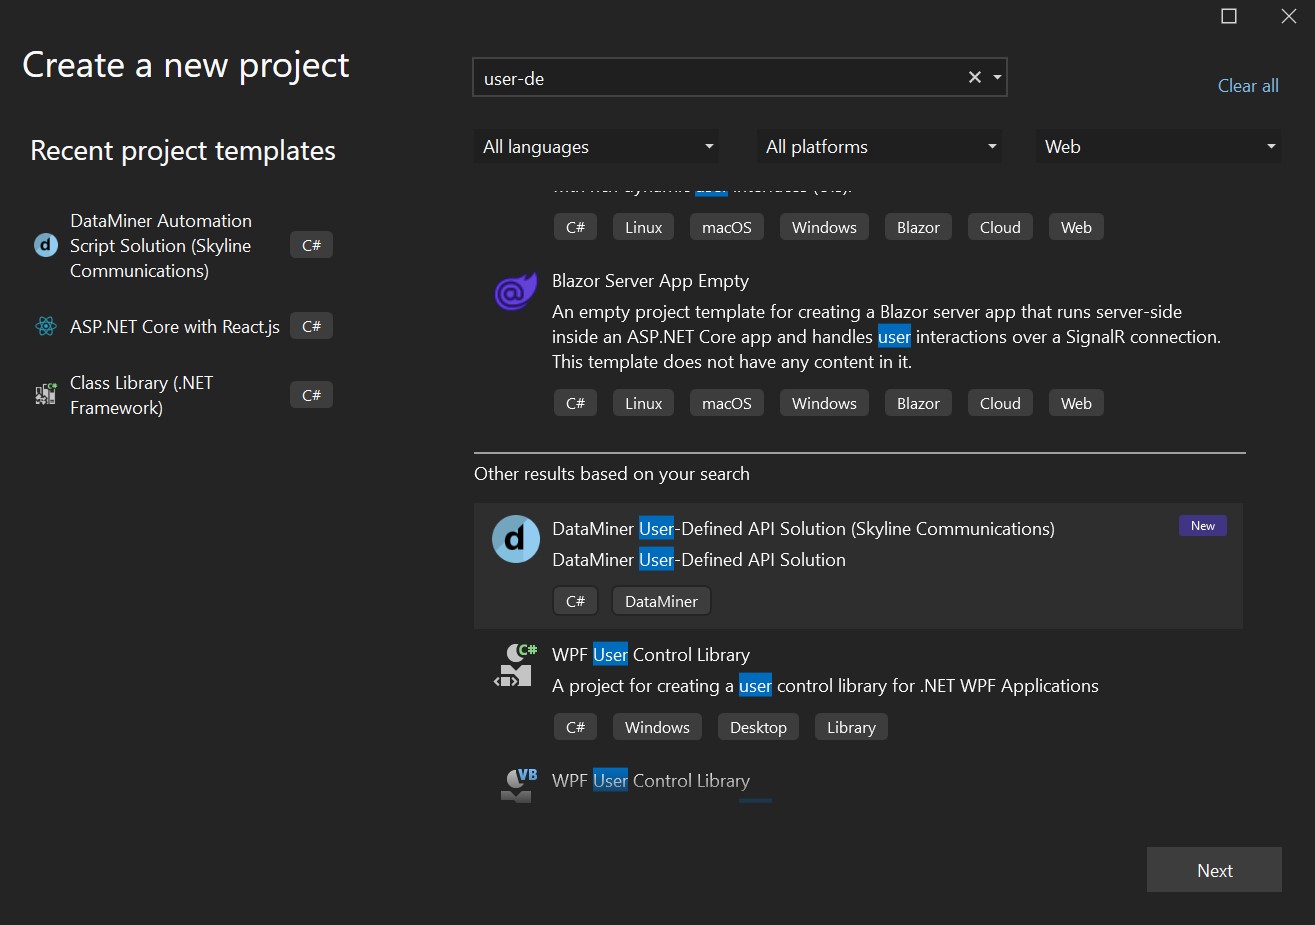
Task: Click the VB WPF User Control Library icon
Action: click(x=518, y=785)
